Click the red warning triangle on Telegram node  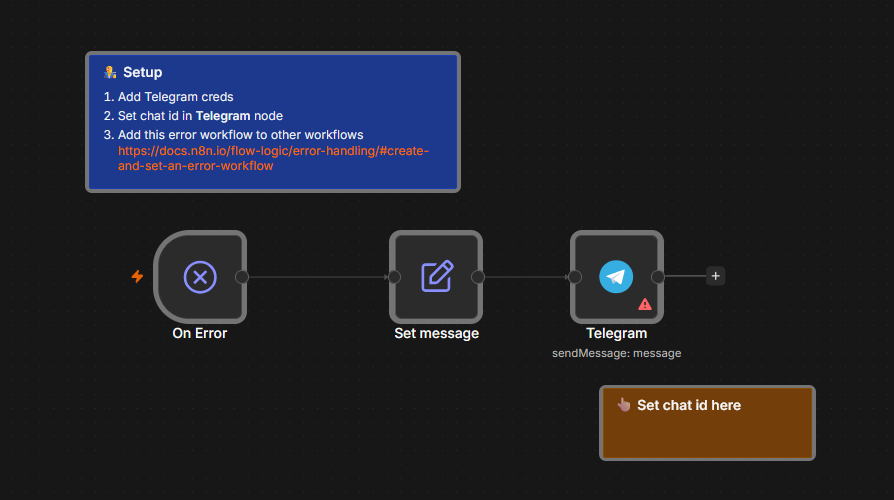pos(645,304)
